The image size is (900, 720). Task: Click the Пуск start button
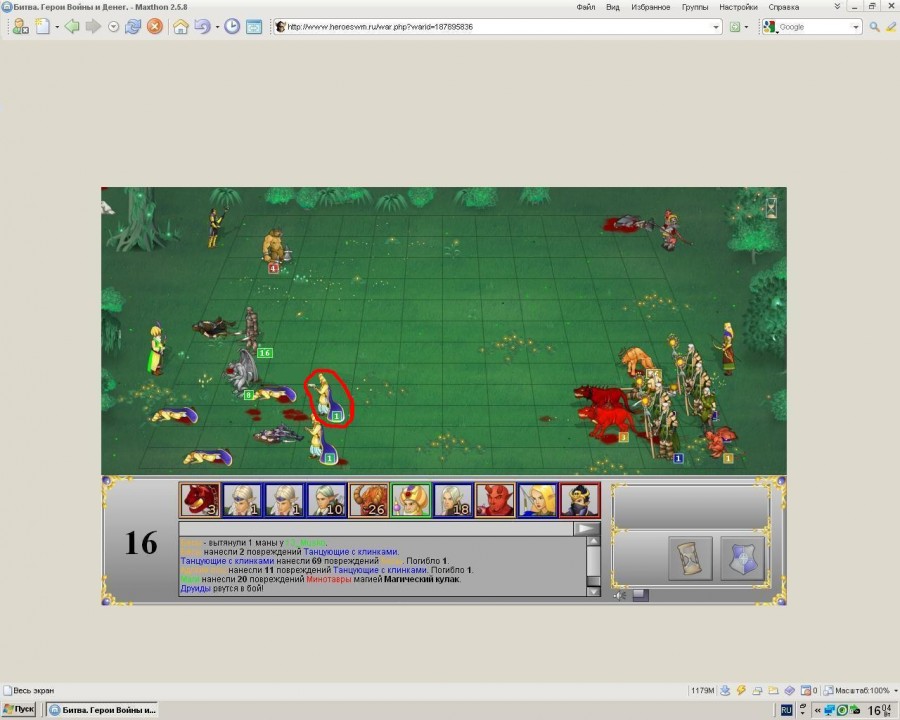click(19, 710)
